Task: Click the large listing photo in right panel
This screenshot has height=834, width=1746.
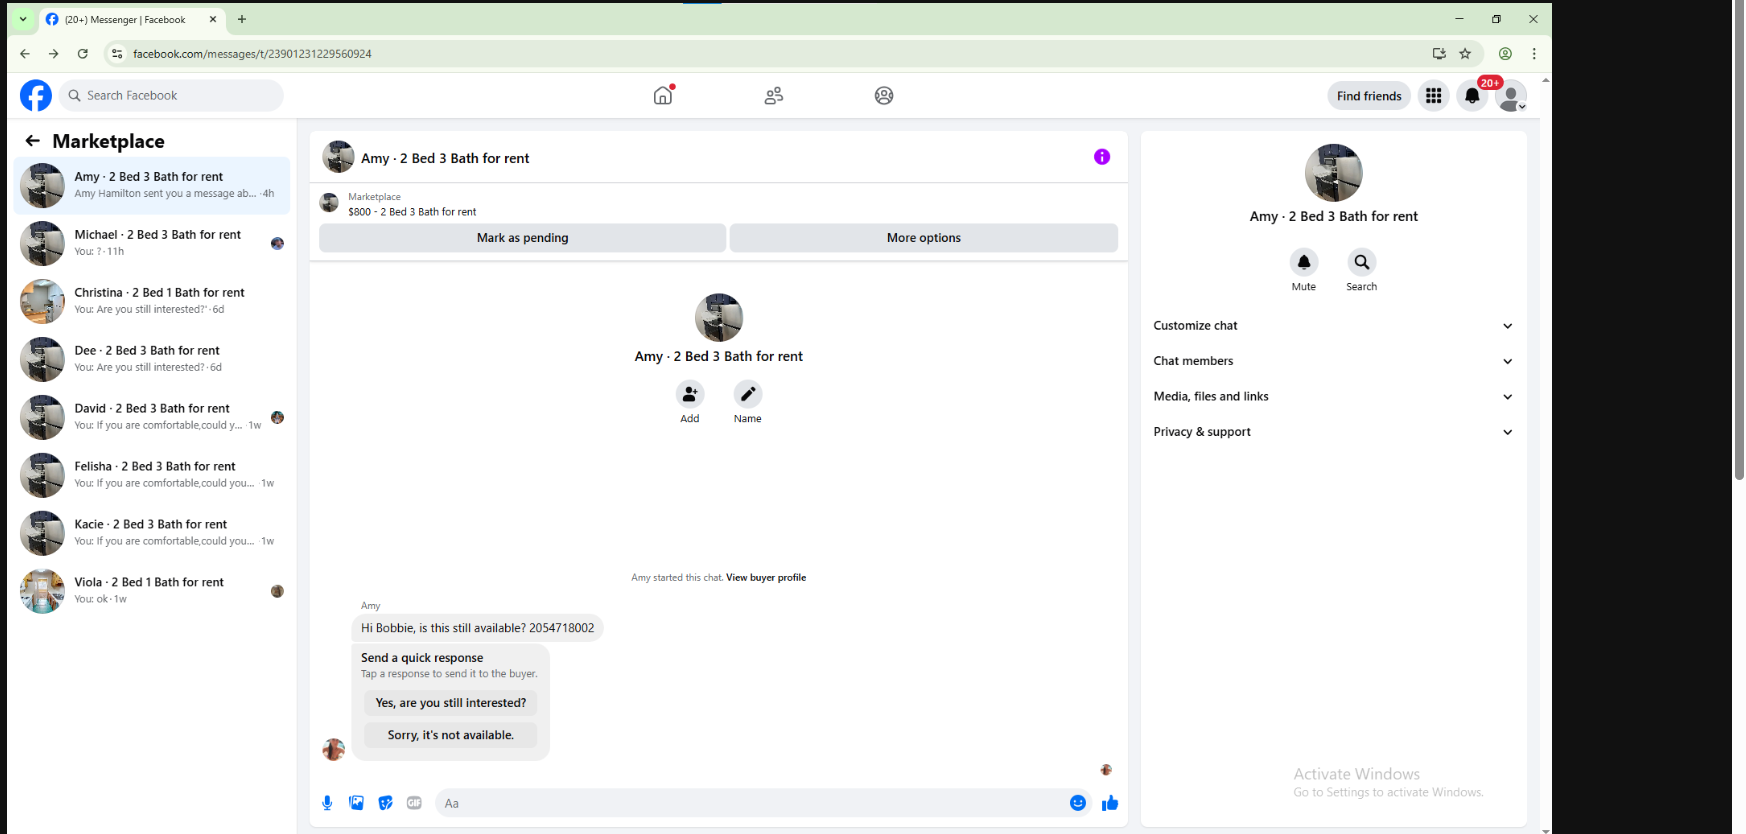Action: pyautogui.click(x=1333, y=173)
